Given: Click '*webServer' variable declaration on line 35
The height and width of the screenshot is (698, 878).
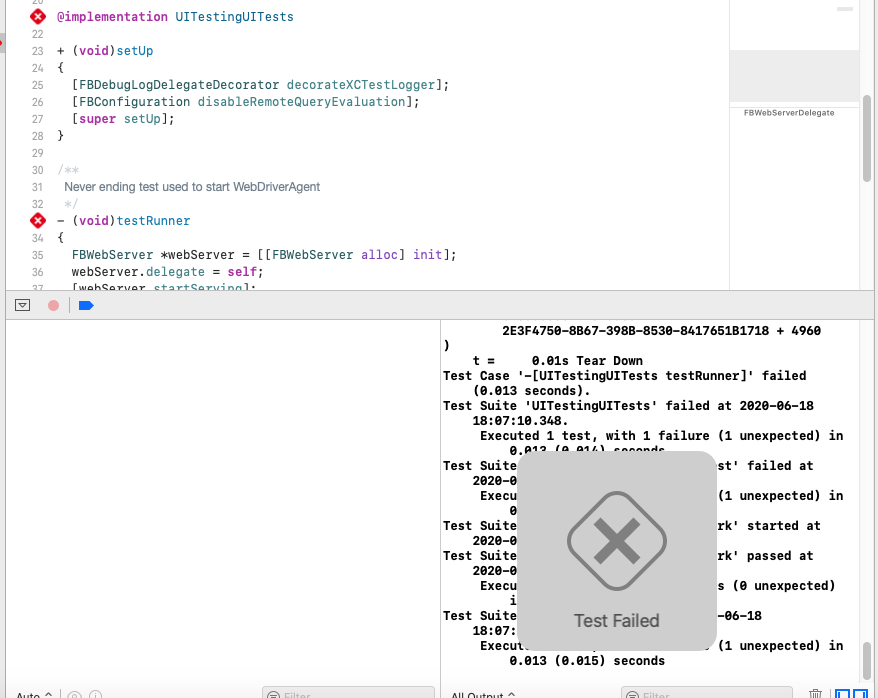Looking at the screenshot, I should click(198, 255).
